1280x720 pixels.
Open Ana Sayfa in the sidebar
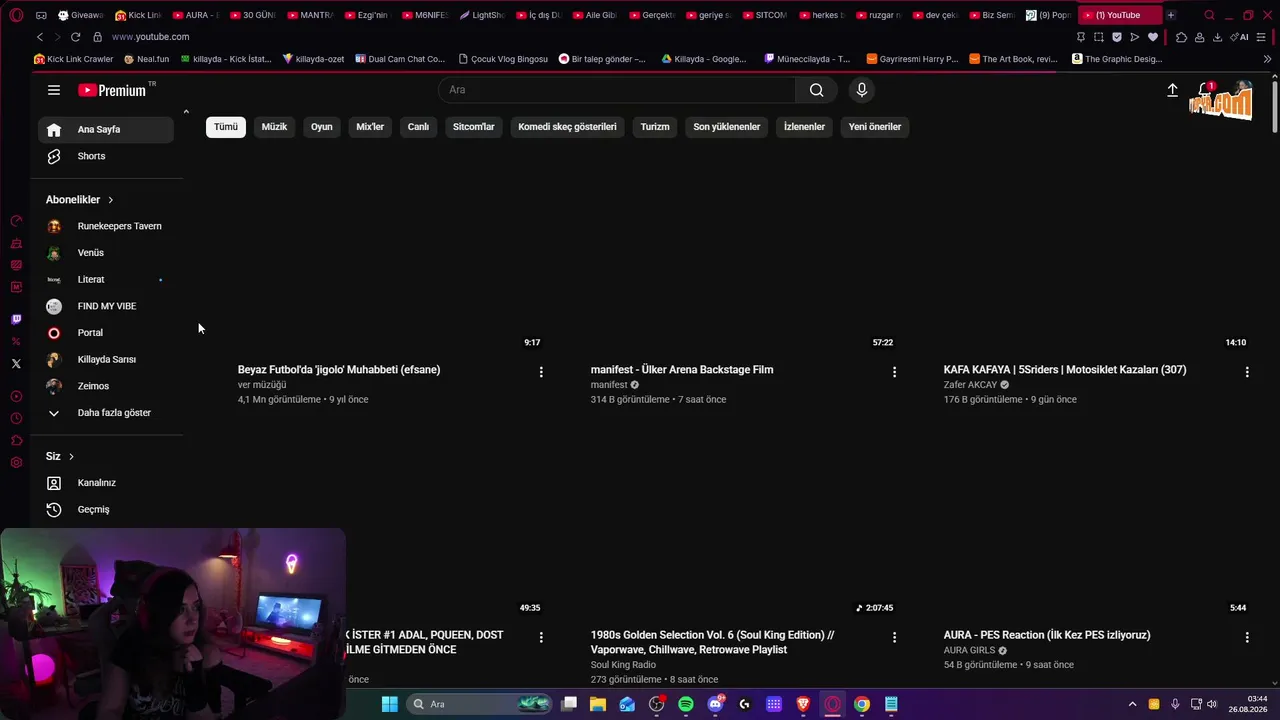(x=106, y=129)
